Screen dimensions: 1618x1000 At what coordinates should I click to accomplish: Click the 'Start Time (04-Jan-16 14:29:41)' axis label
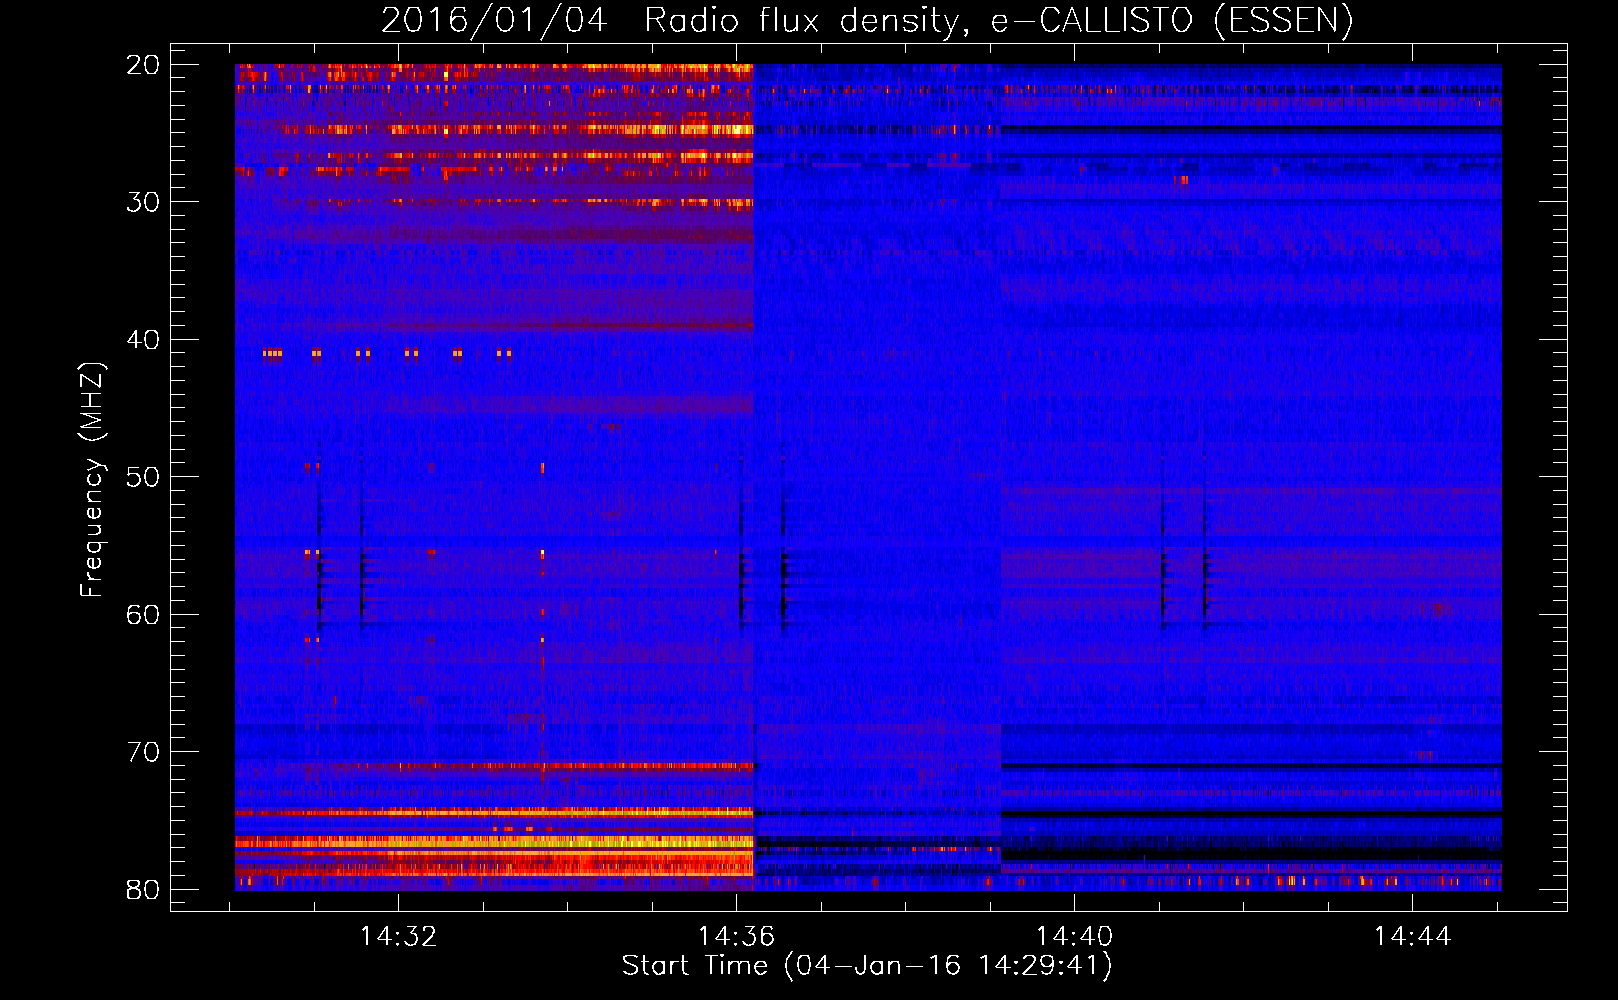tap(867, 966)
